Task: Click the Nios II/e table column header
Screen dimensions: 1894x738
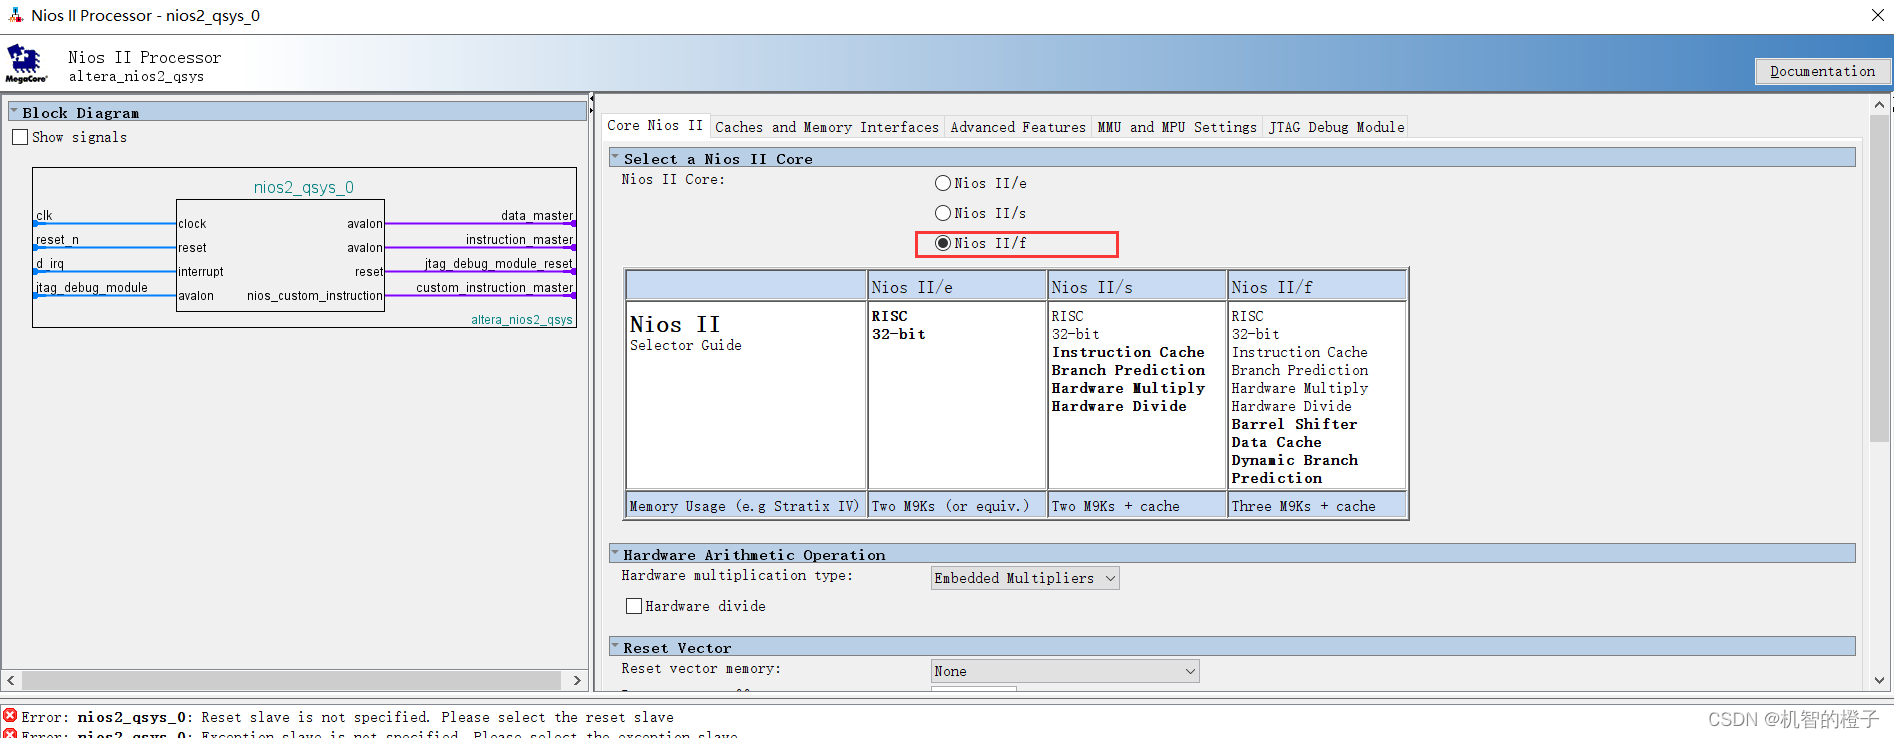Action: (x=957, y=286)
